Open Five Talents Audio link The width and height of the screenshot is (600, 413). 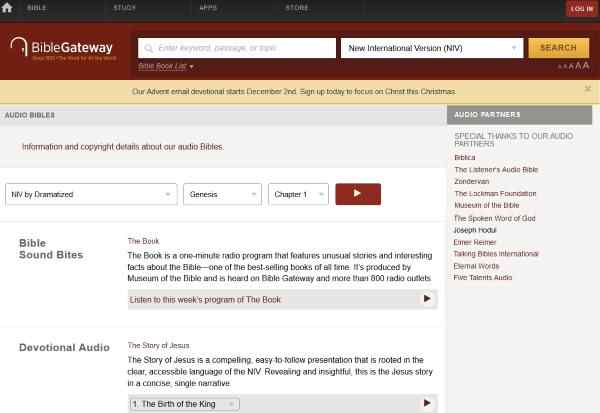[483, 278]
